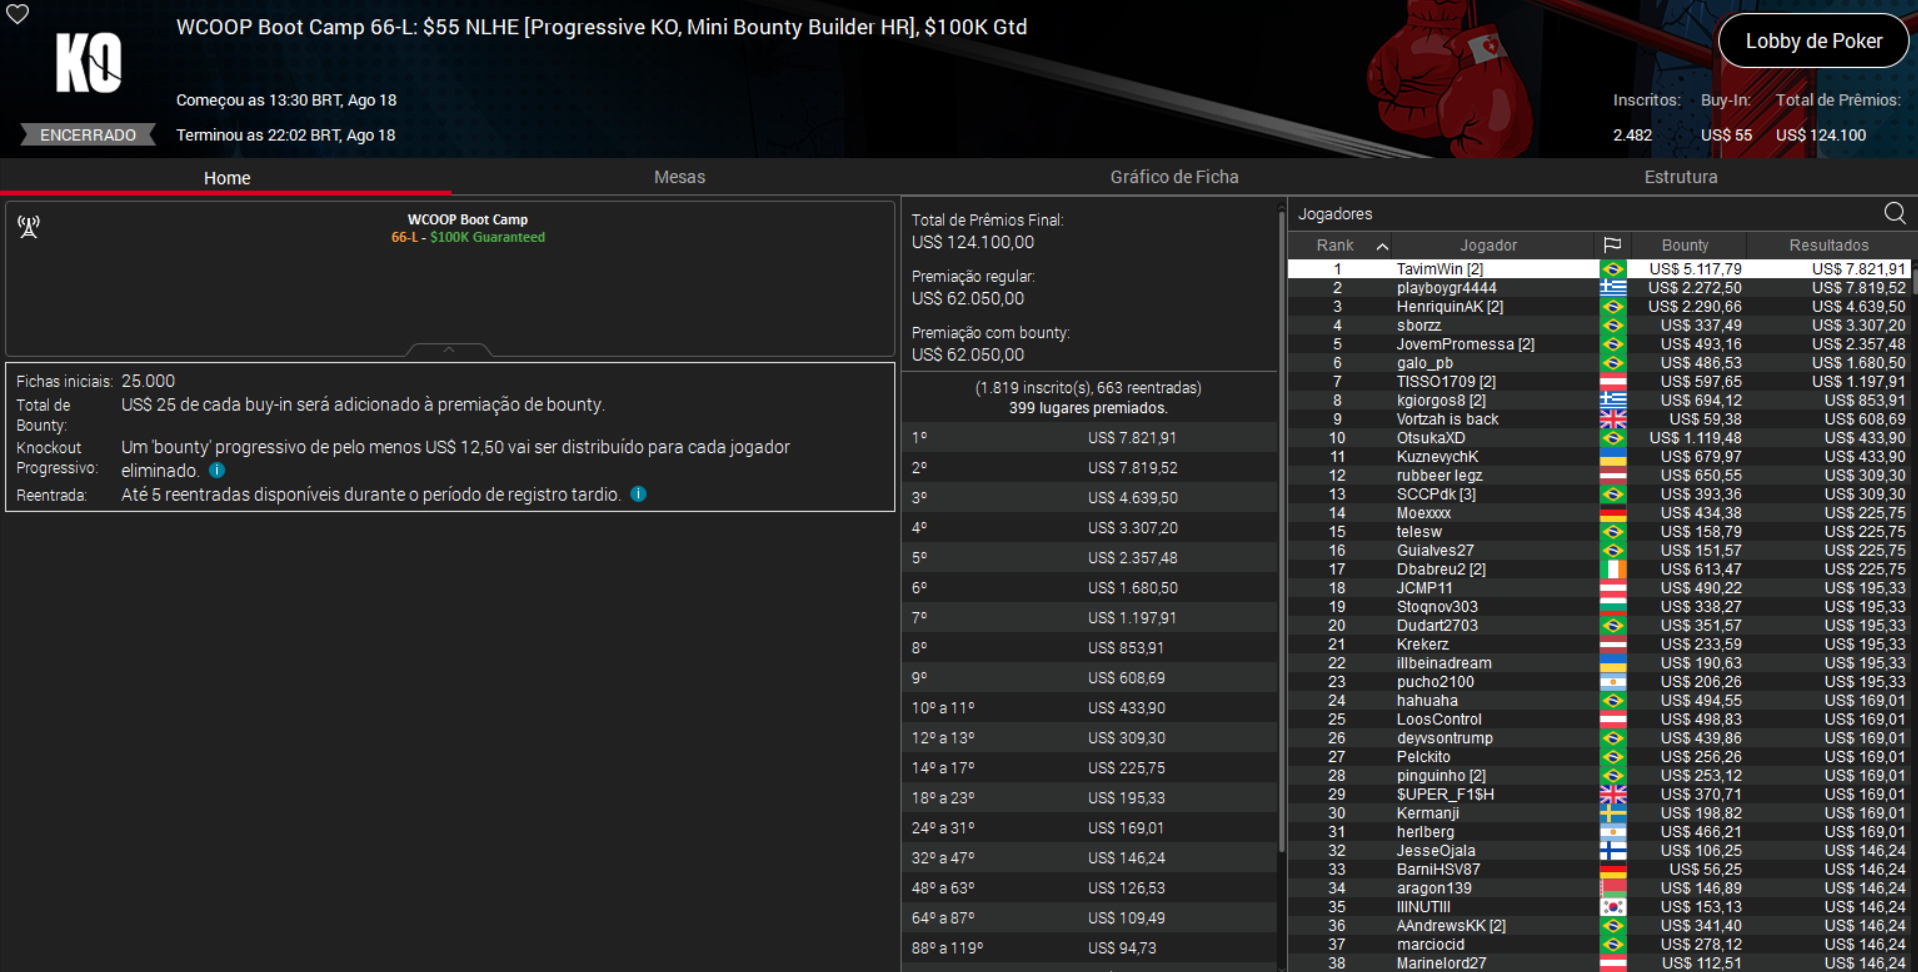
Task: Click Ireland flag on Dbabreu2 row
Action: click(x=1613, y=569)
